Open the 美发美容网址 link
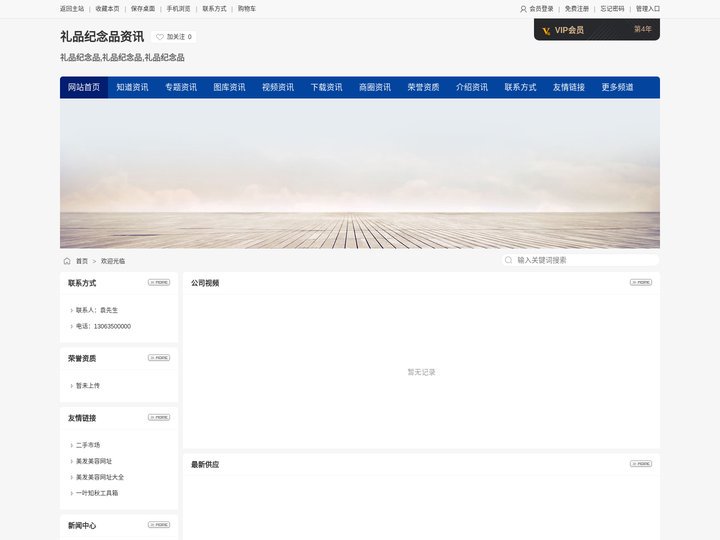720x540 pixels. coord(94,461)
